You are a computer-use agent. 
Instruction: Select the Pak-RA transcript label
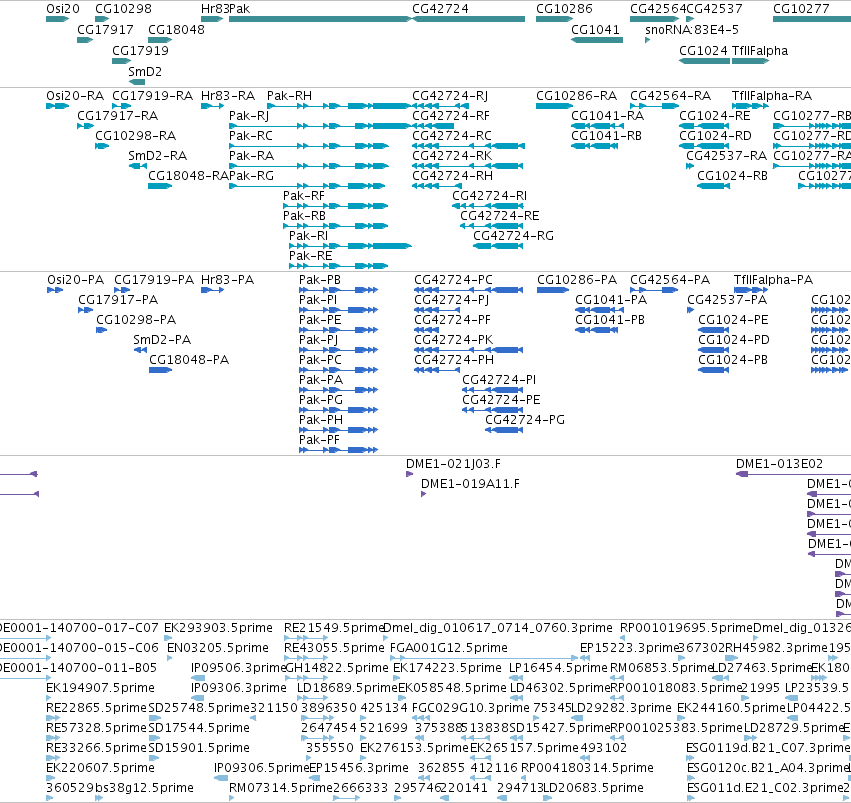click(x=251, y=156)
